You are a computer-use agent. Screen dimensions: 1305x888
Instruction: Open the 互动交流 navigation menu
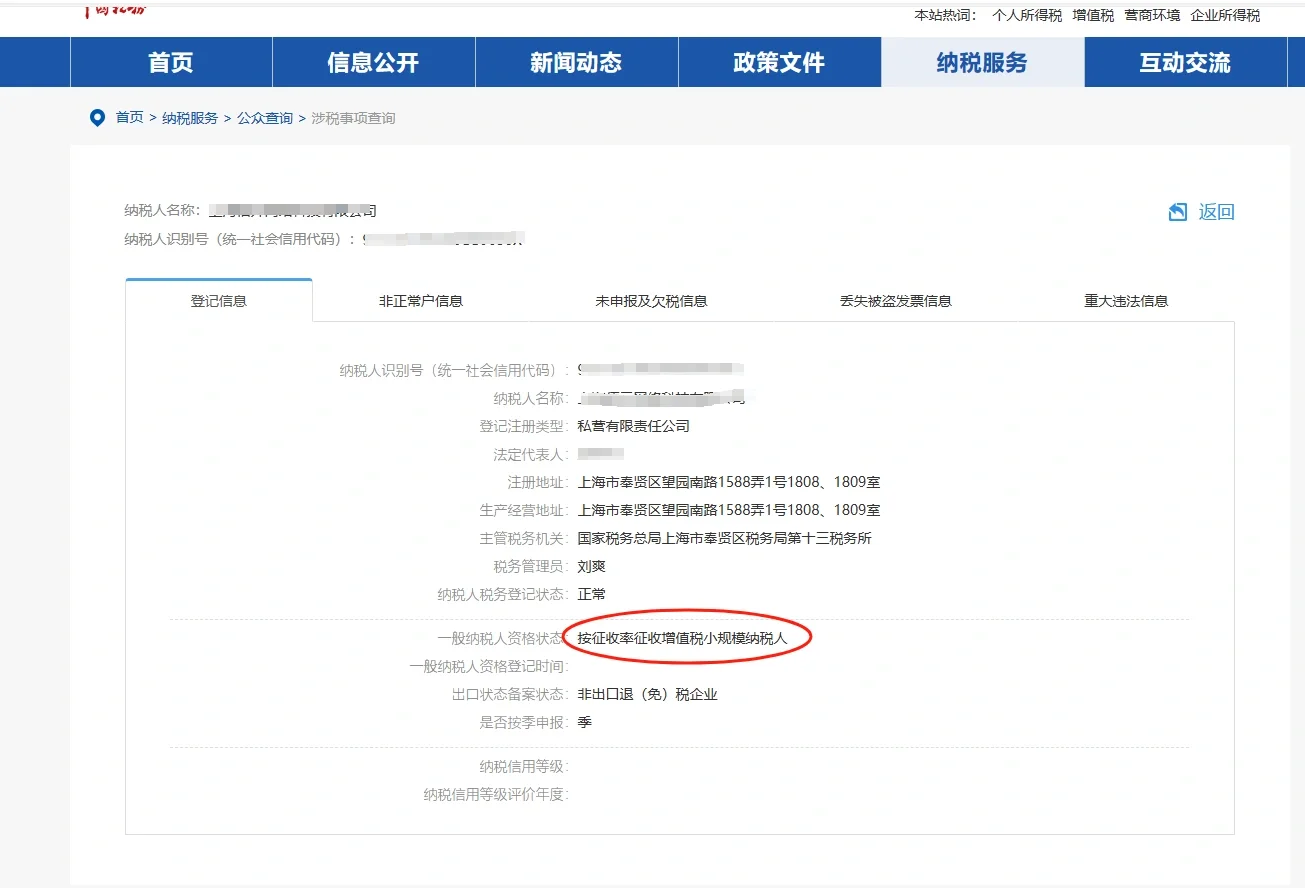pos(1187,61)
